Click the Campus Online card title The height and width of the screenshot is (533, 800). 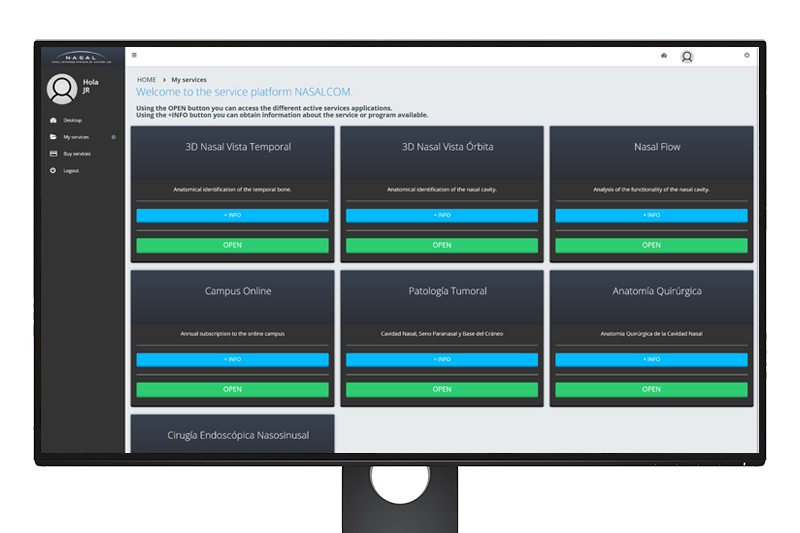click(238, 291)
